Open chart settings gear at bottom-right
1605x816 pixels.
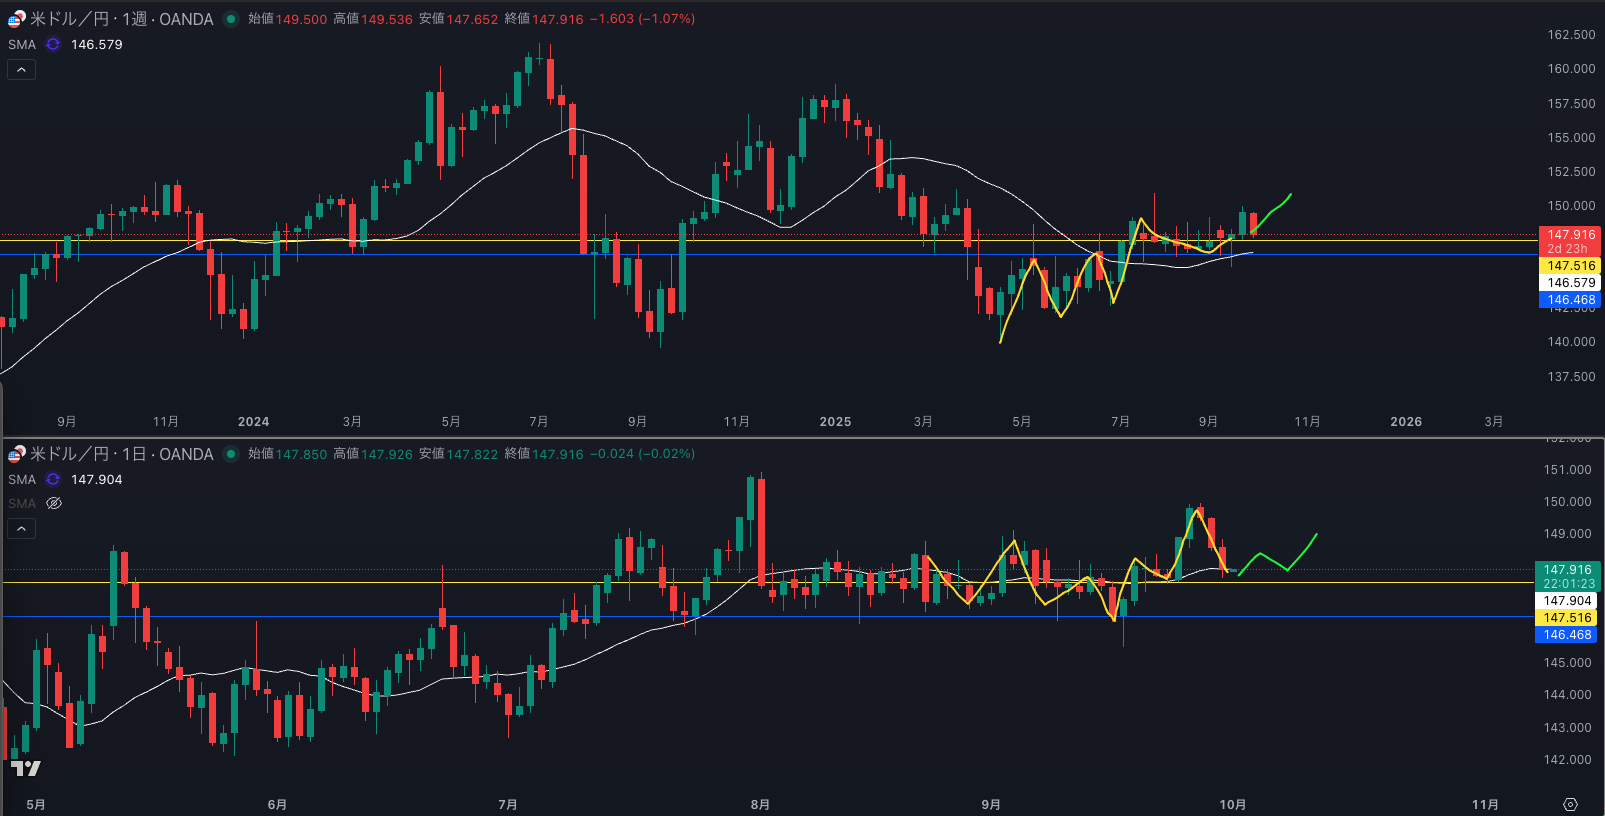pyautogui.click(x=1570, y=804)
